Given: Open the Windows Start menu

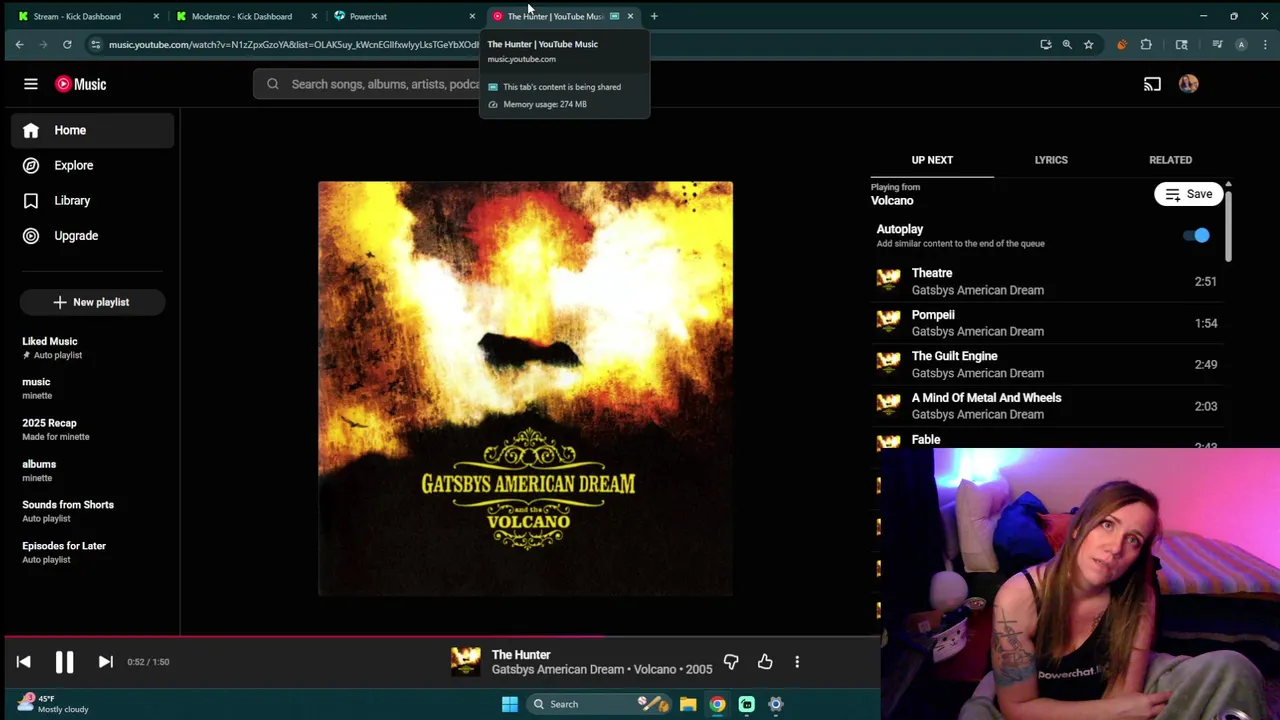Looking at the screenshot, I should (509, 704).
